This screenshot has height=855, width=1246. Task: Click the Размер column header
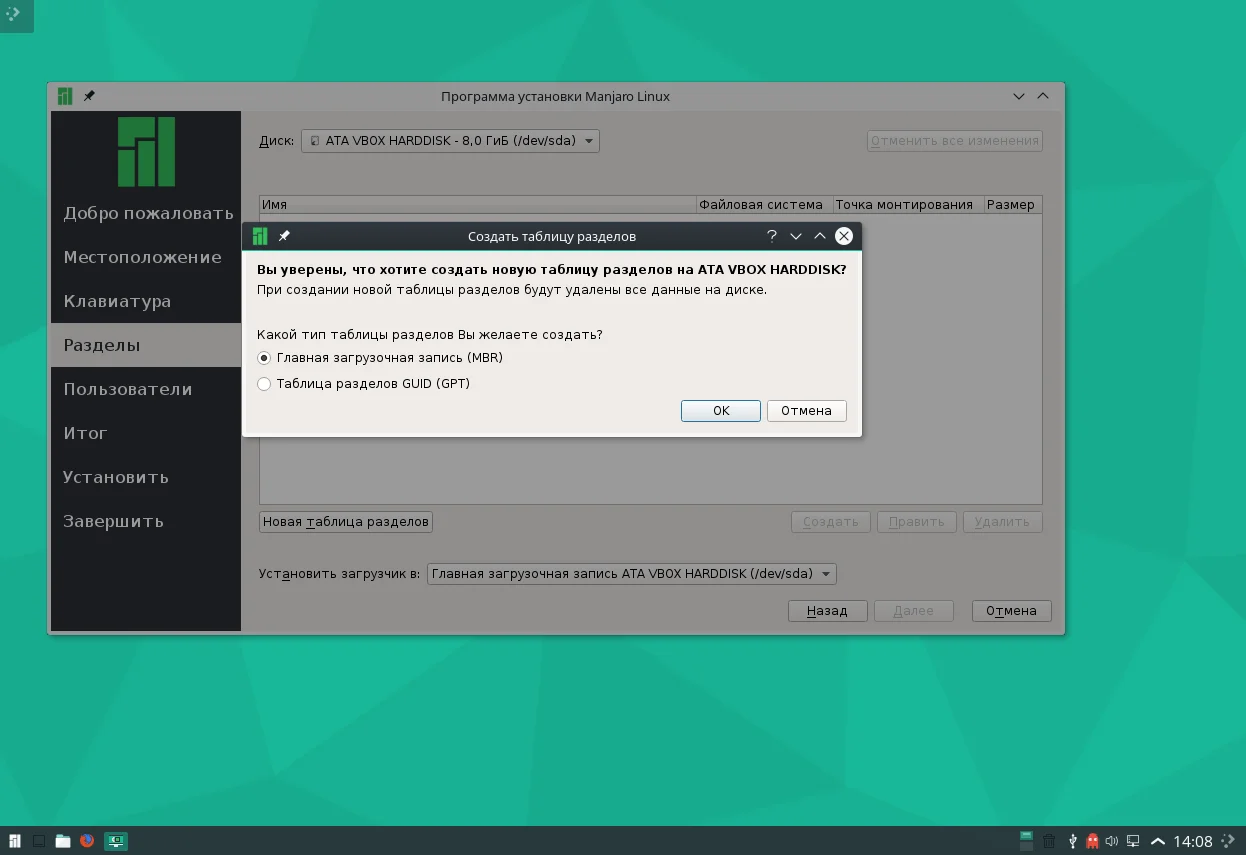[1012, 204]
